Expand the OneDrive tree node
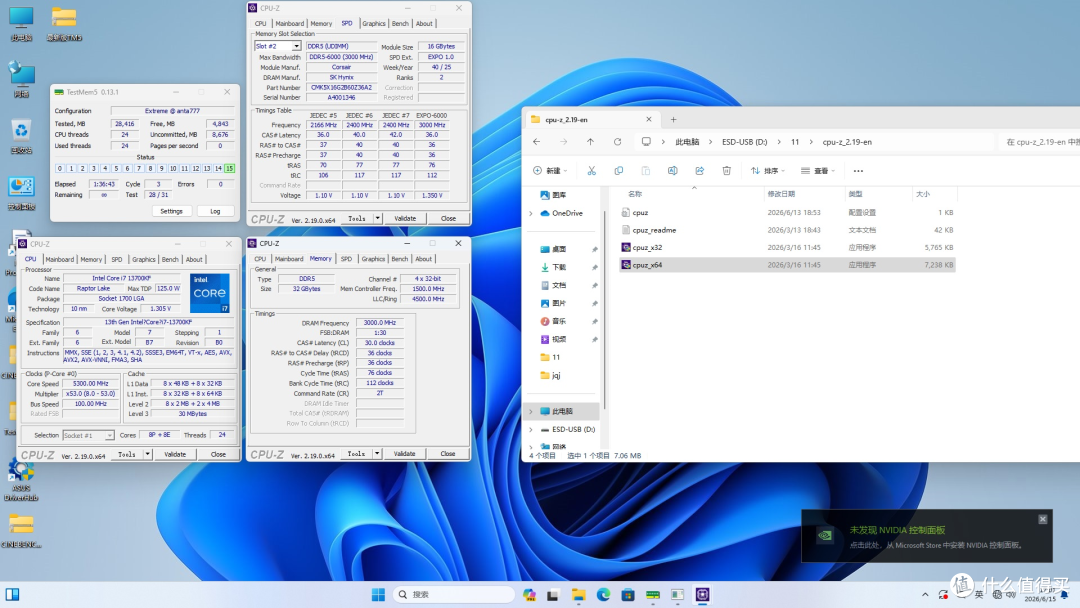Viewport: 1080px width, 608px height. coord(531,213)
